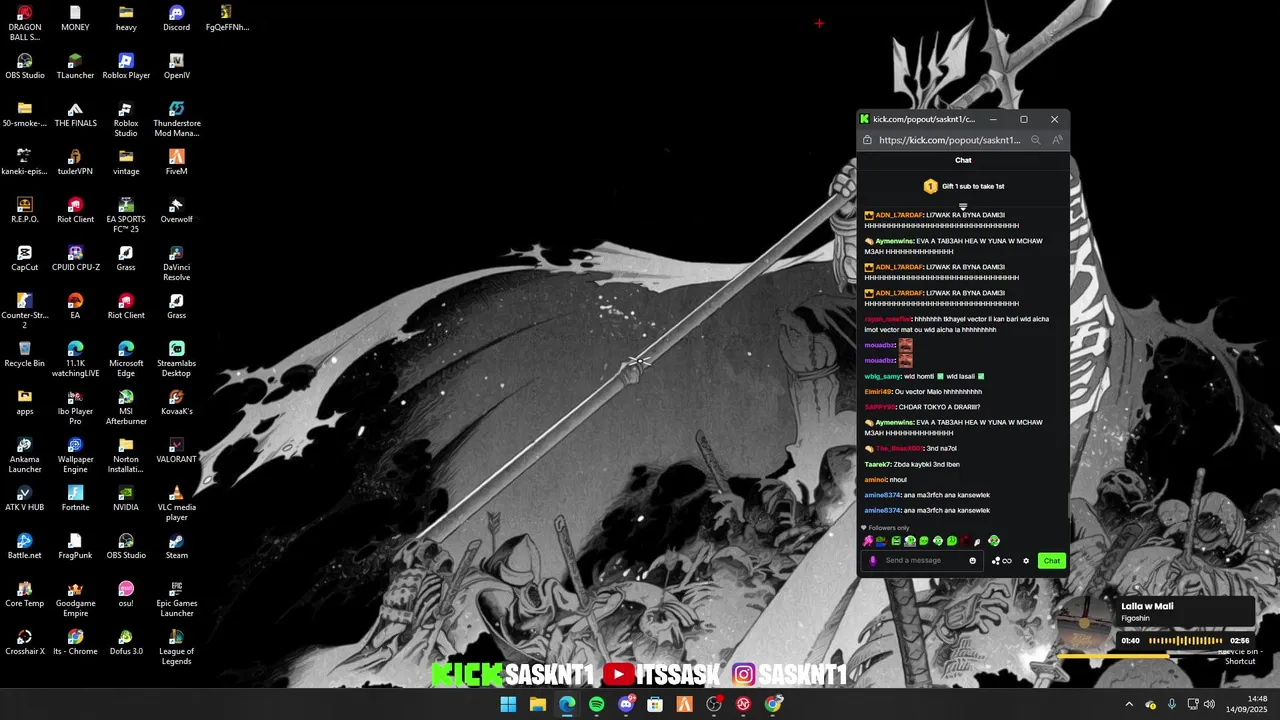1280x720 pixels.
Task: Open the Streamlabs Desktop shortcut
Action: point(176,359)
